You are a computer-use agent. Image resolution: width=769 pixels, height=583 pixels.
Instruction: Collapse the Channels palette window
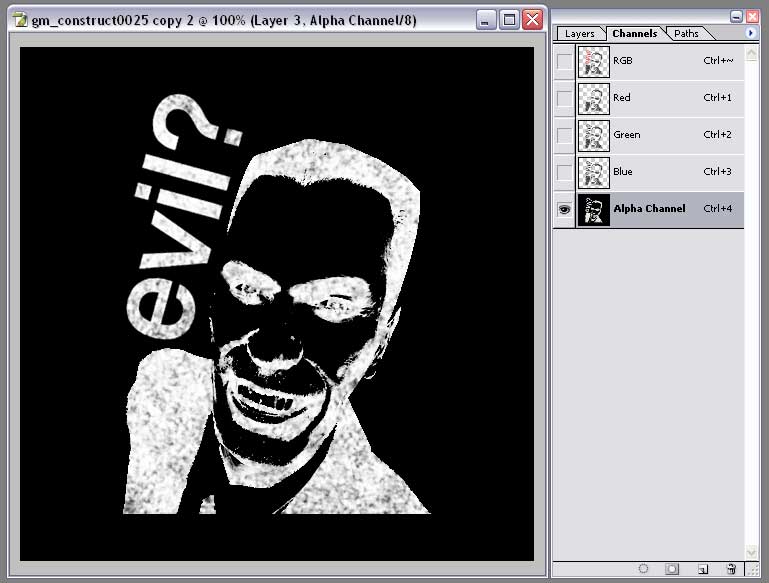(737, 17)
